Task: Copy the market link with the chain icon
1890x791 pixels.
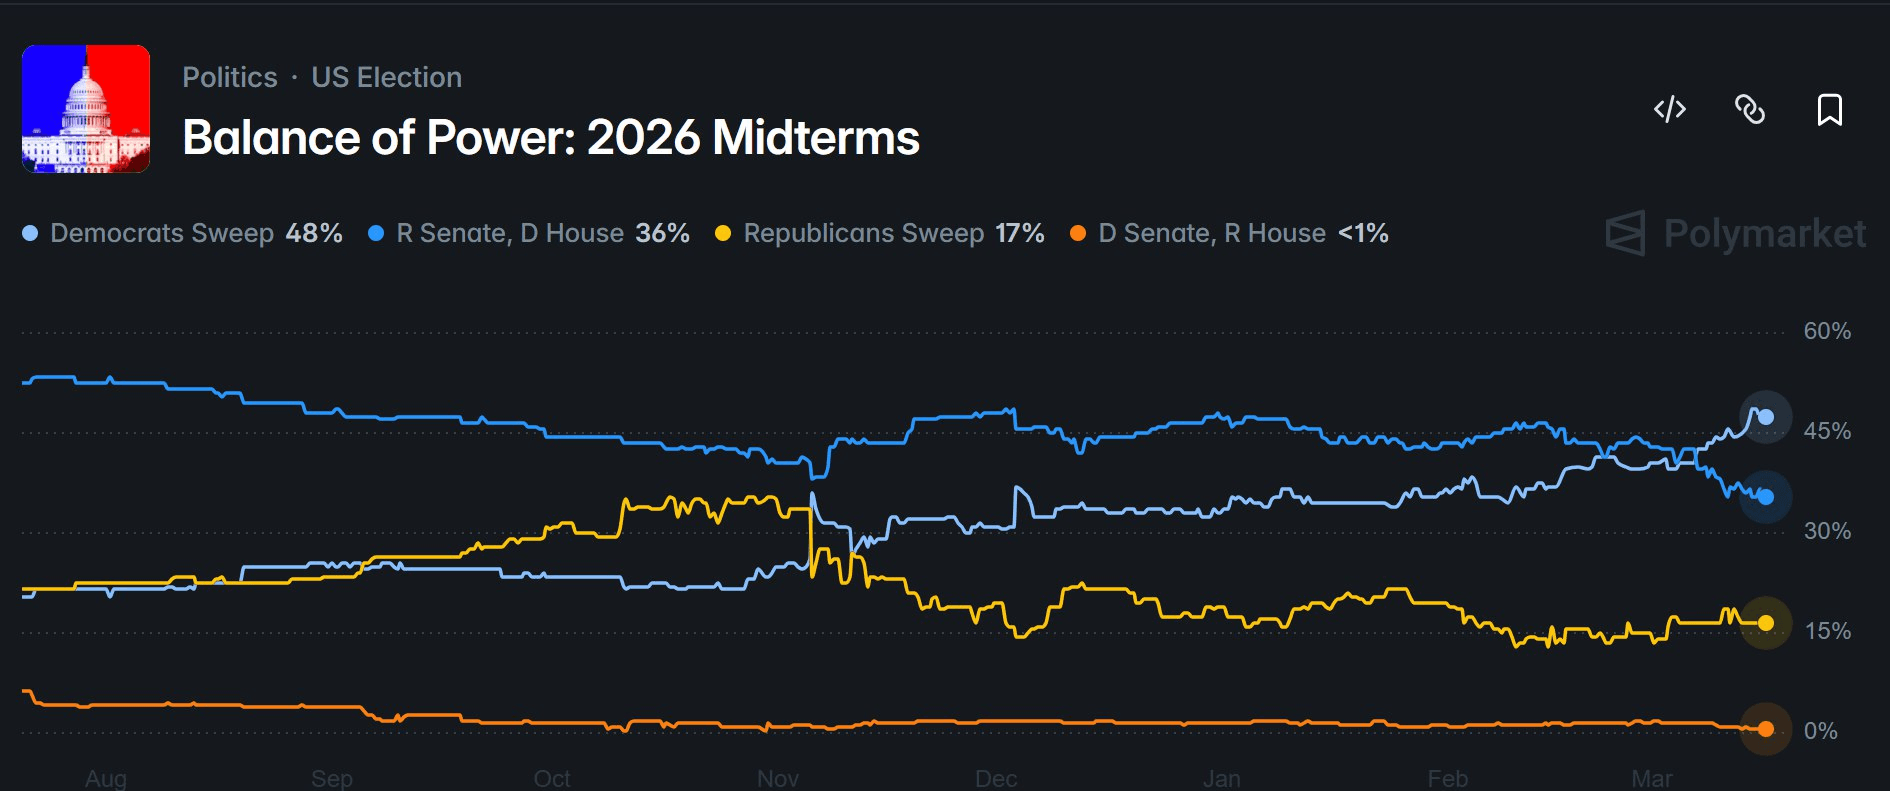Action: [x=1749, y=109]
